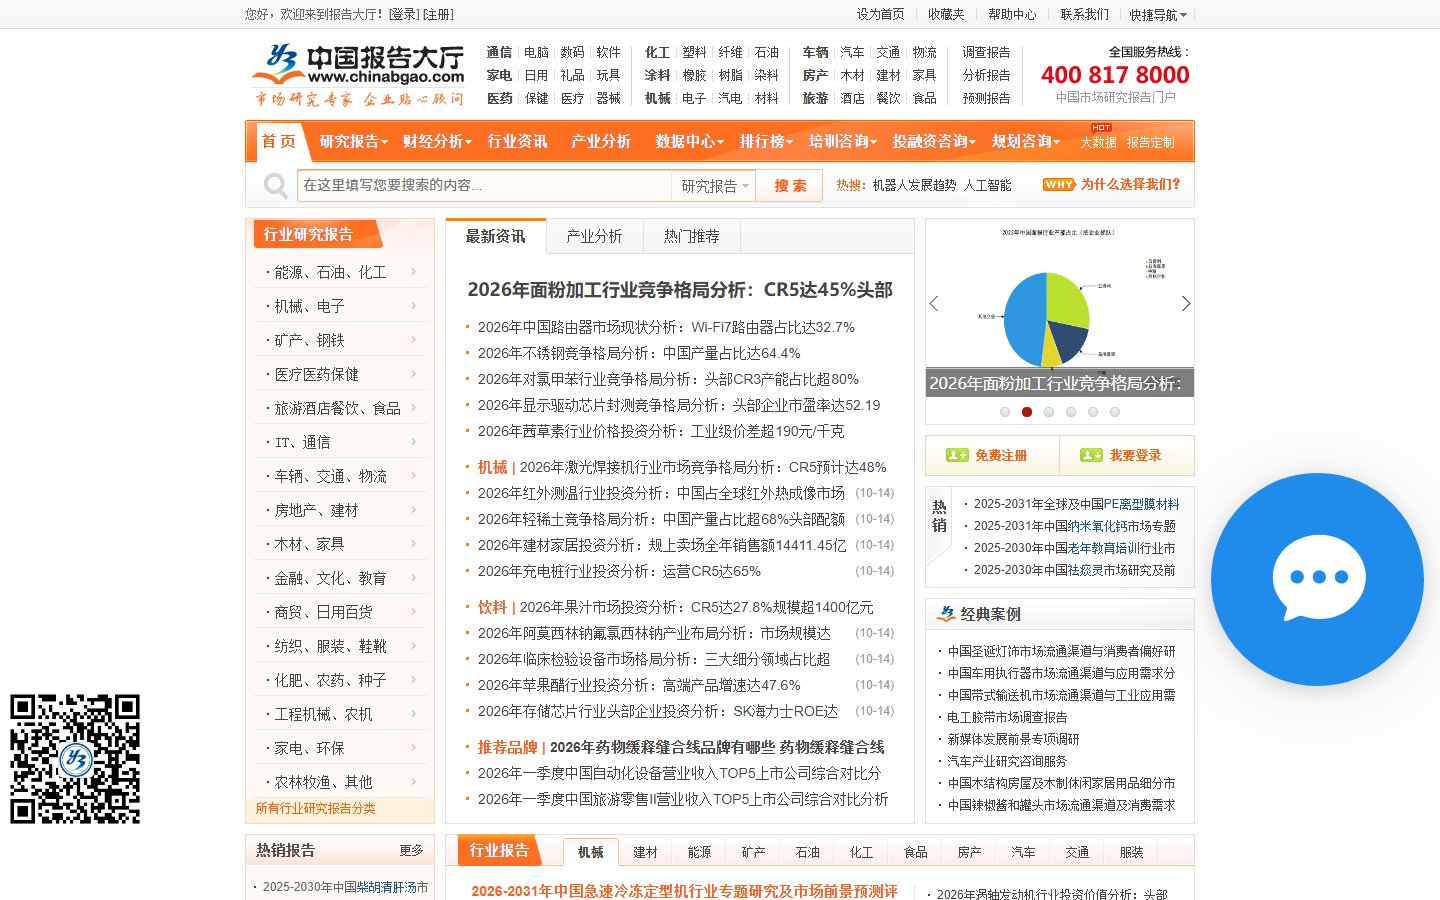Click hot keyword 机器人发展趋势
The height and width of the screenshot is (900, 1440).
pyautogui.click(x=914, y=185)
